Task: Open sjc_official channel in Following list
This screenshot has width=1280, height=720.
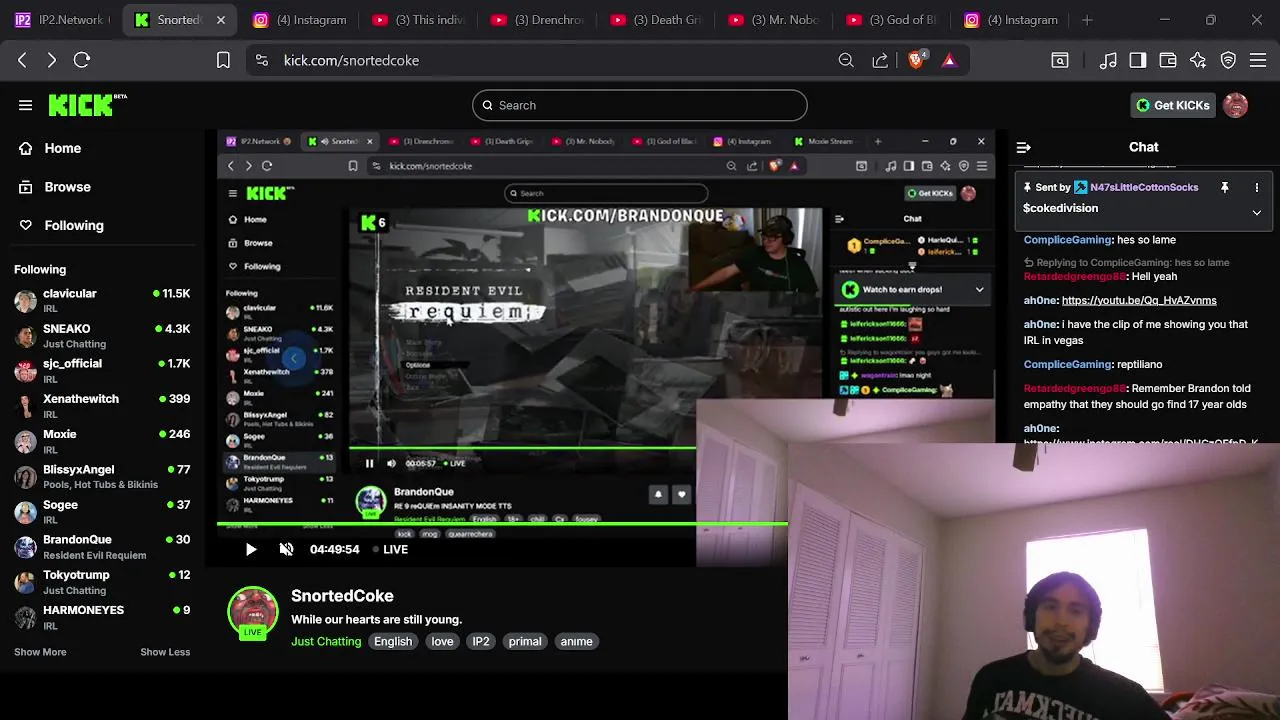Action: coord(102,371)
